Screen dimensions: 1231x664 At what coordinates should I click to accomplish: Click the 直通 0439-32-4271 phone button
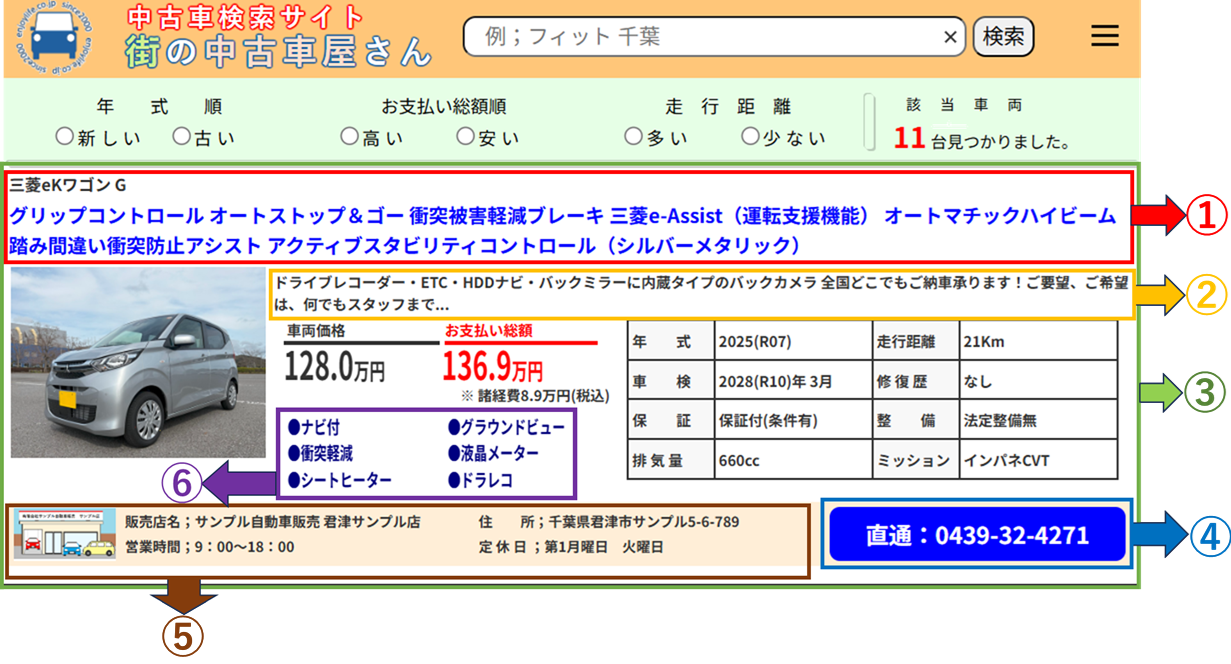coord(977,535)
